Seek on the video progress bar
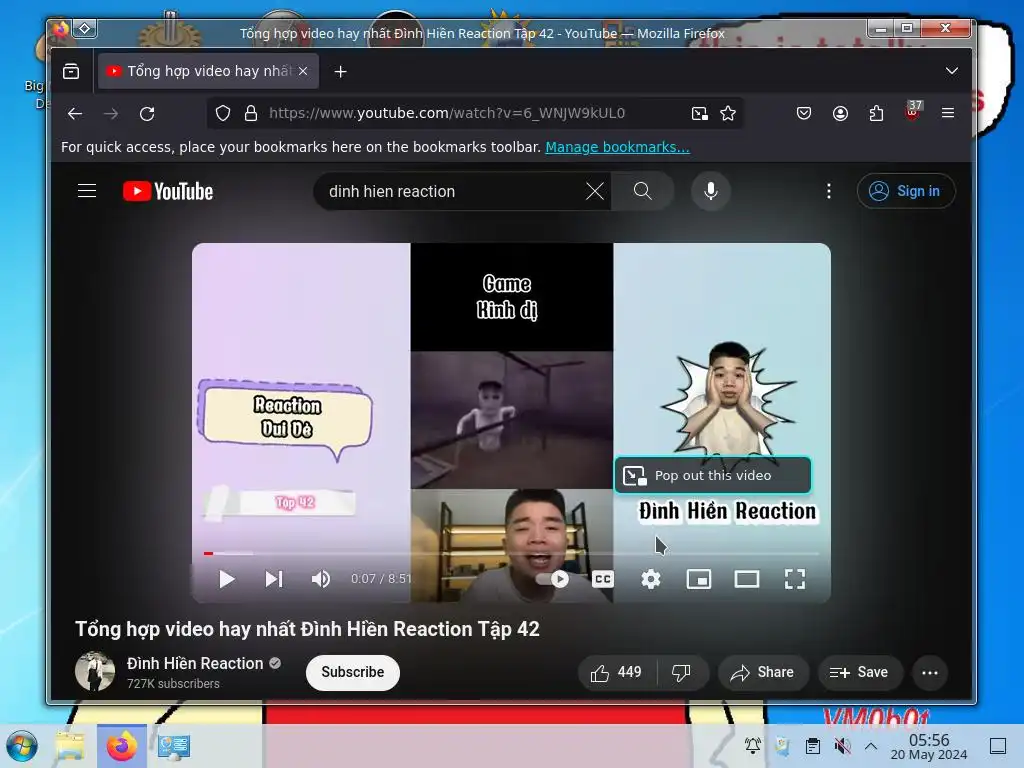Viewport: 1024px width, 768px height. click(511, 554)
